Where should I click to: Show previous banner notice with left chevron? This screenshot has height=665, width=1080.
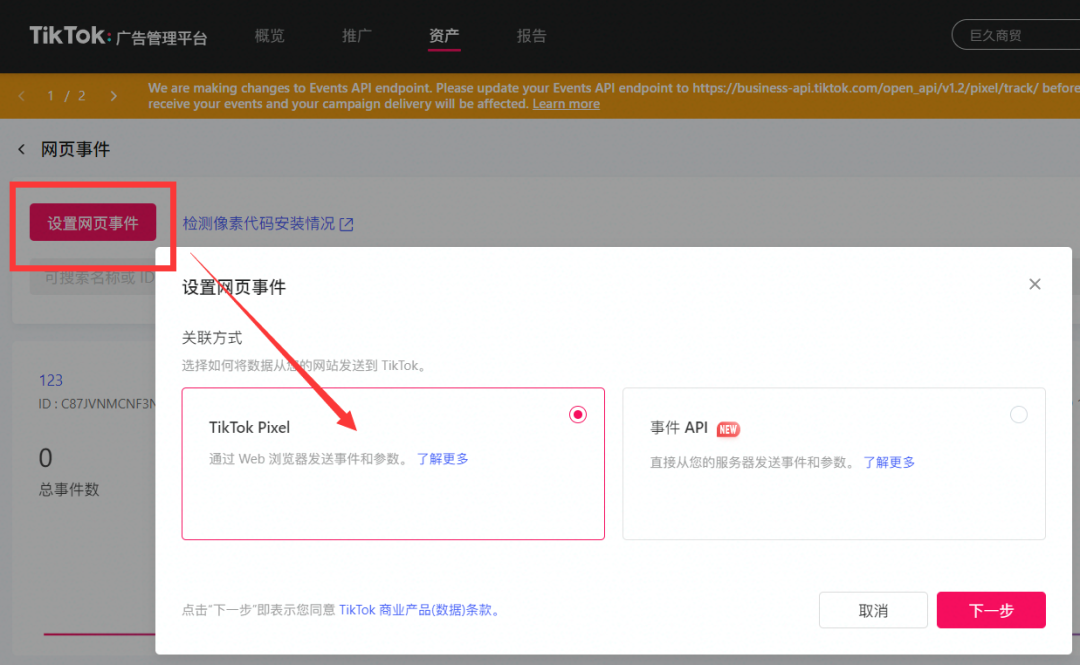22,96
